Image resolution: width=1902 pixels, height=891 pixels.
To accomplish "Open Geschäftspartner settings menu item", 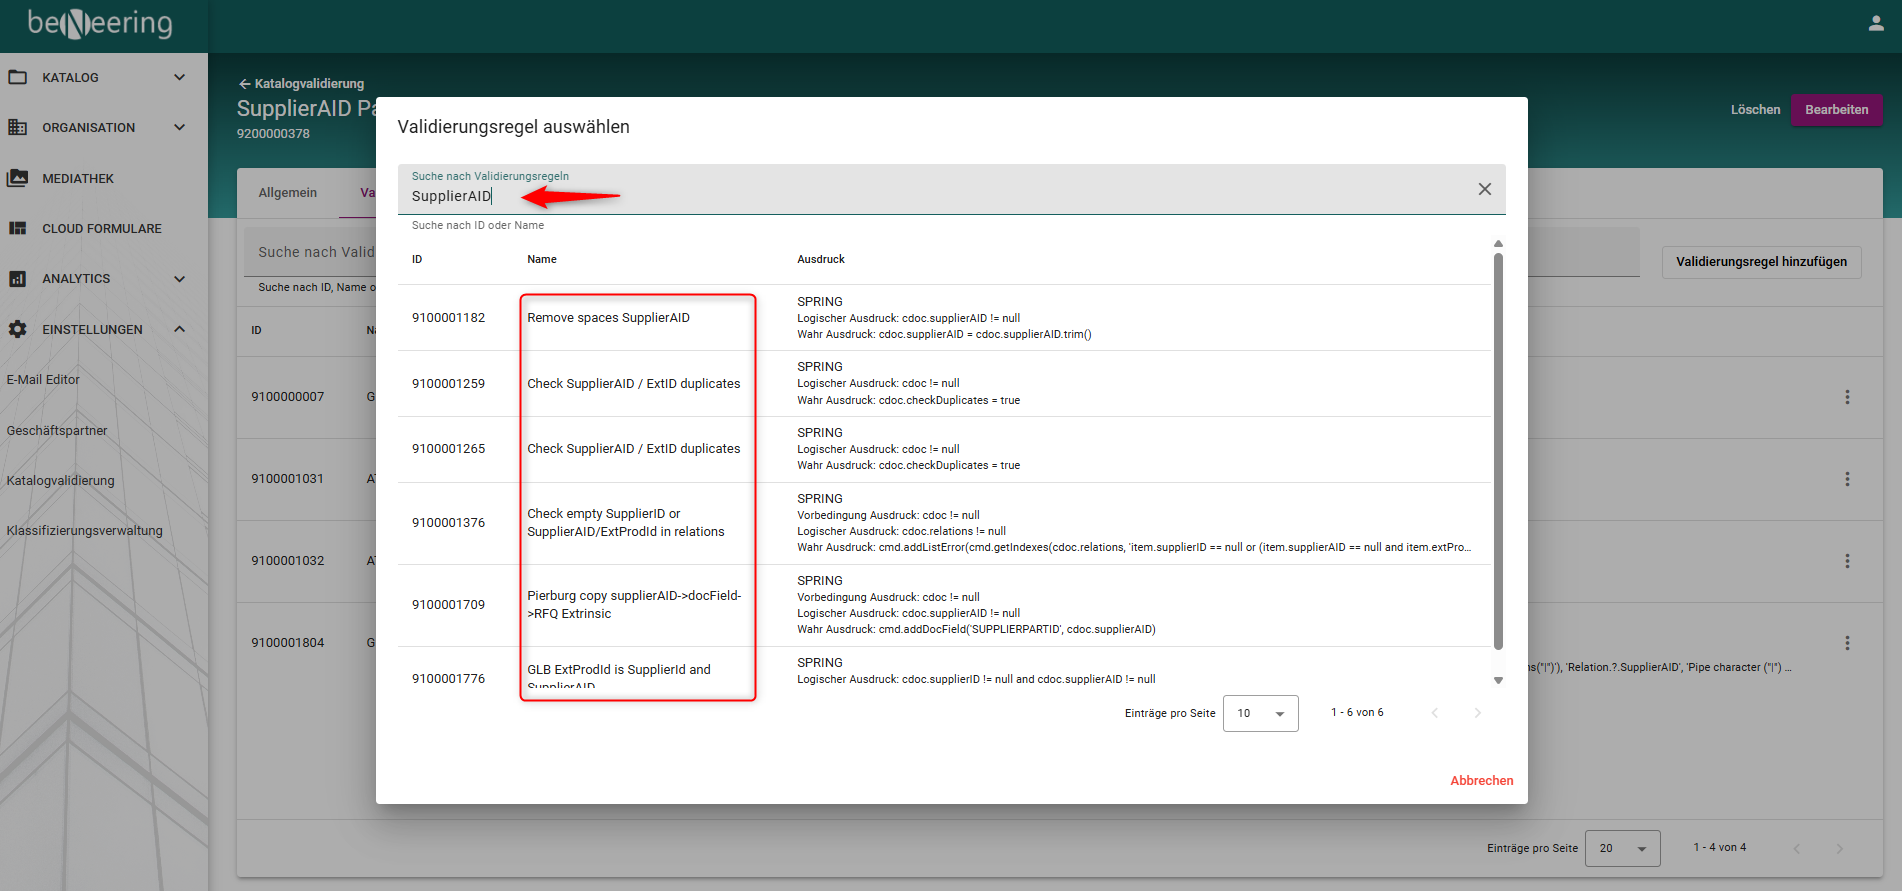I will (x=57, y=431).
